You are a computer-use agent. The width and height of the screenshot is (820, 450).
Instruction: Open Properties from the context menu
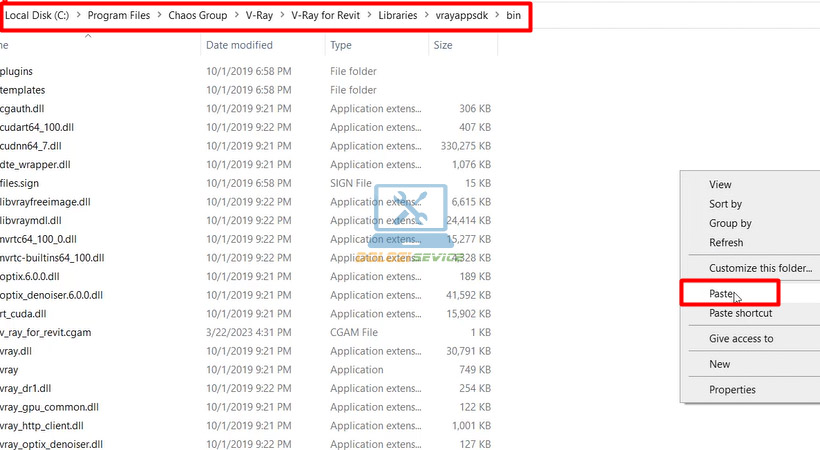point(732,389)
